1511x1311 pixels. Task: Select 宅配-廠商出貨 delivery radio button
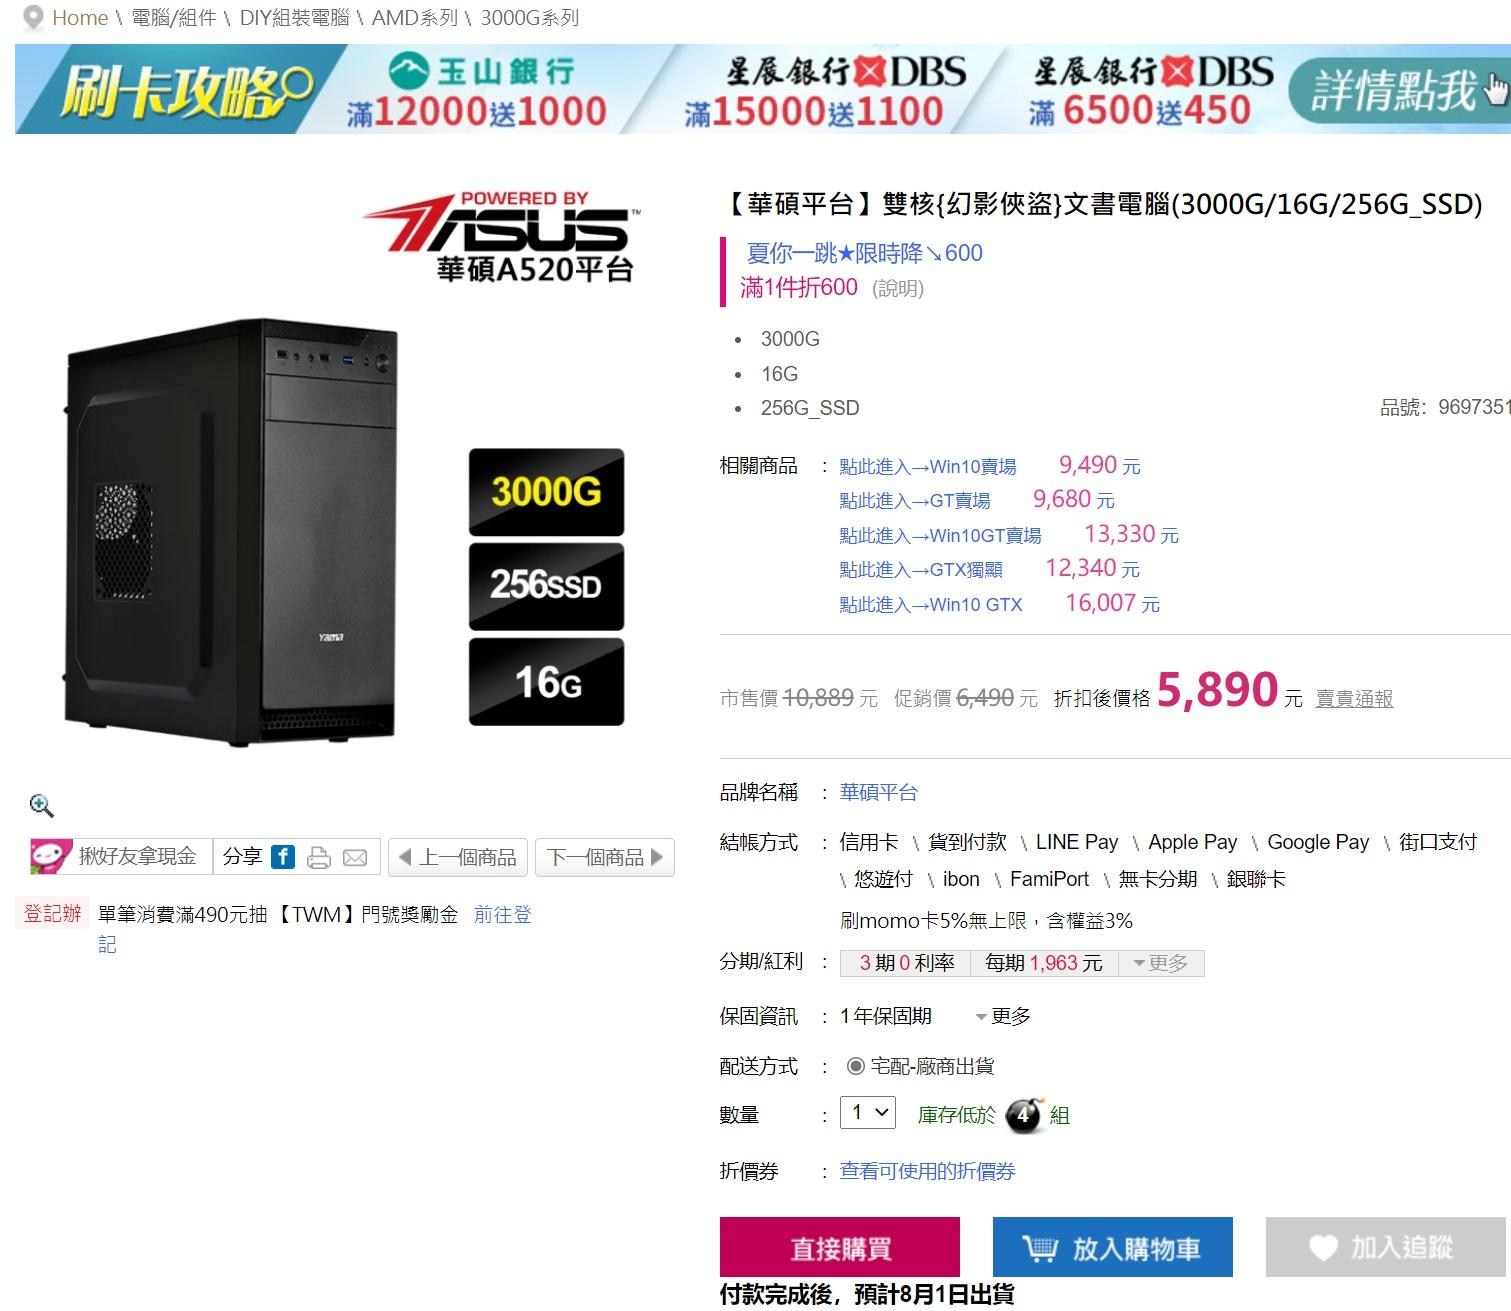coord(855,1066)
